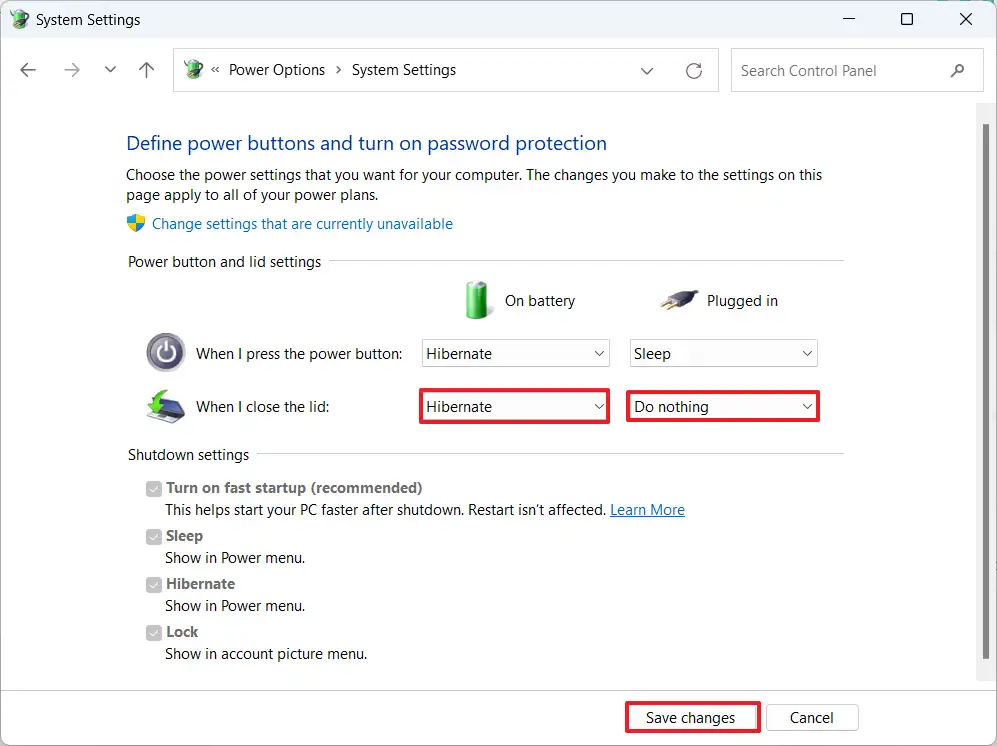Image resolution: width=997 pixels, height=746 pixels.
Task: Select System Settings in the breadcrumb
Action: [404, 70]
